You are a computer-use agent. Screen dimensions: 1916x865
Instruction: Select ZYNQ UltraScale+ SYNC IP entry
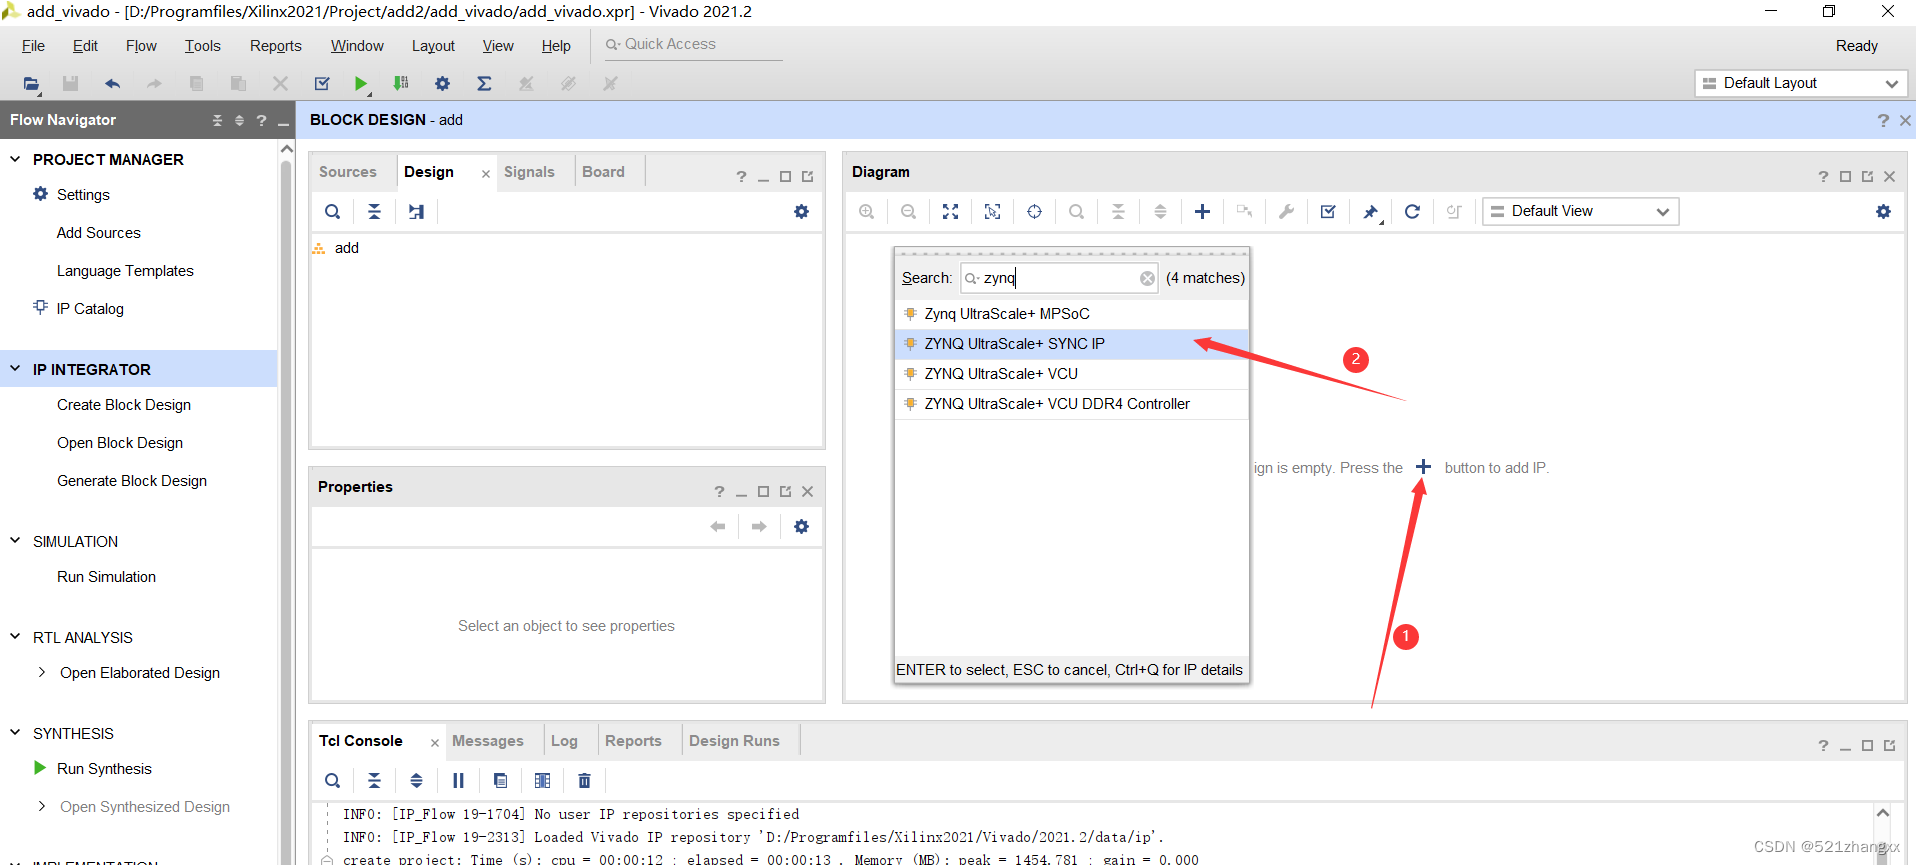(x=1071, y=344)
